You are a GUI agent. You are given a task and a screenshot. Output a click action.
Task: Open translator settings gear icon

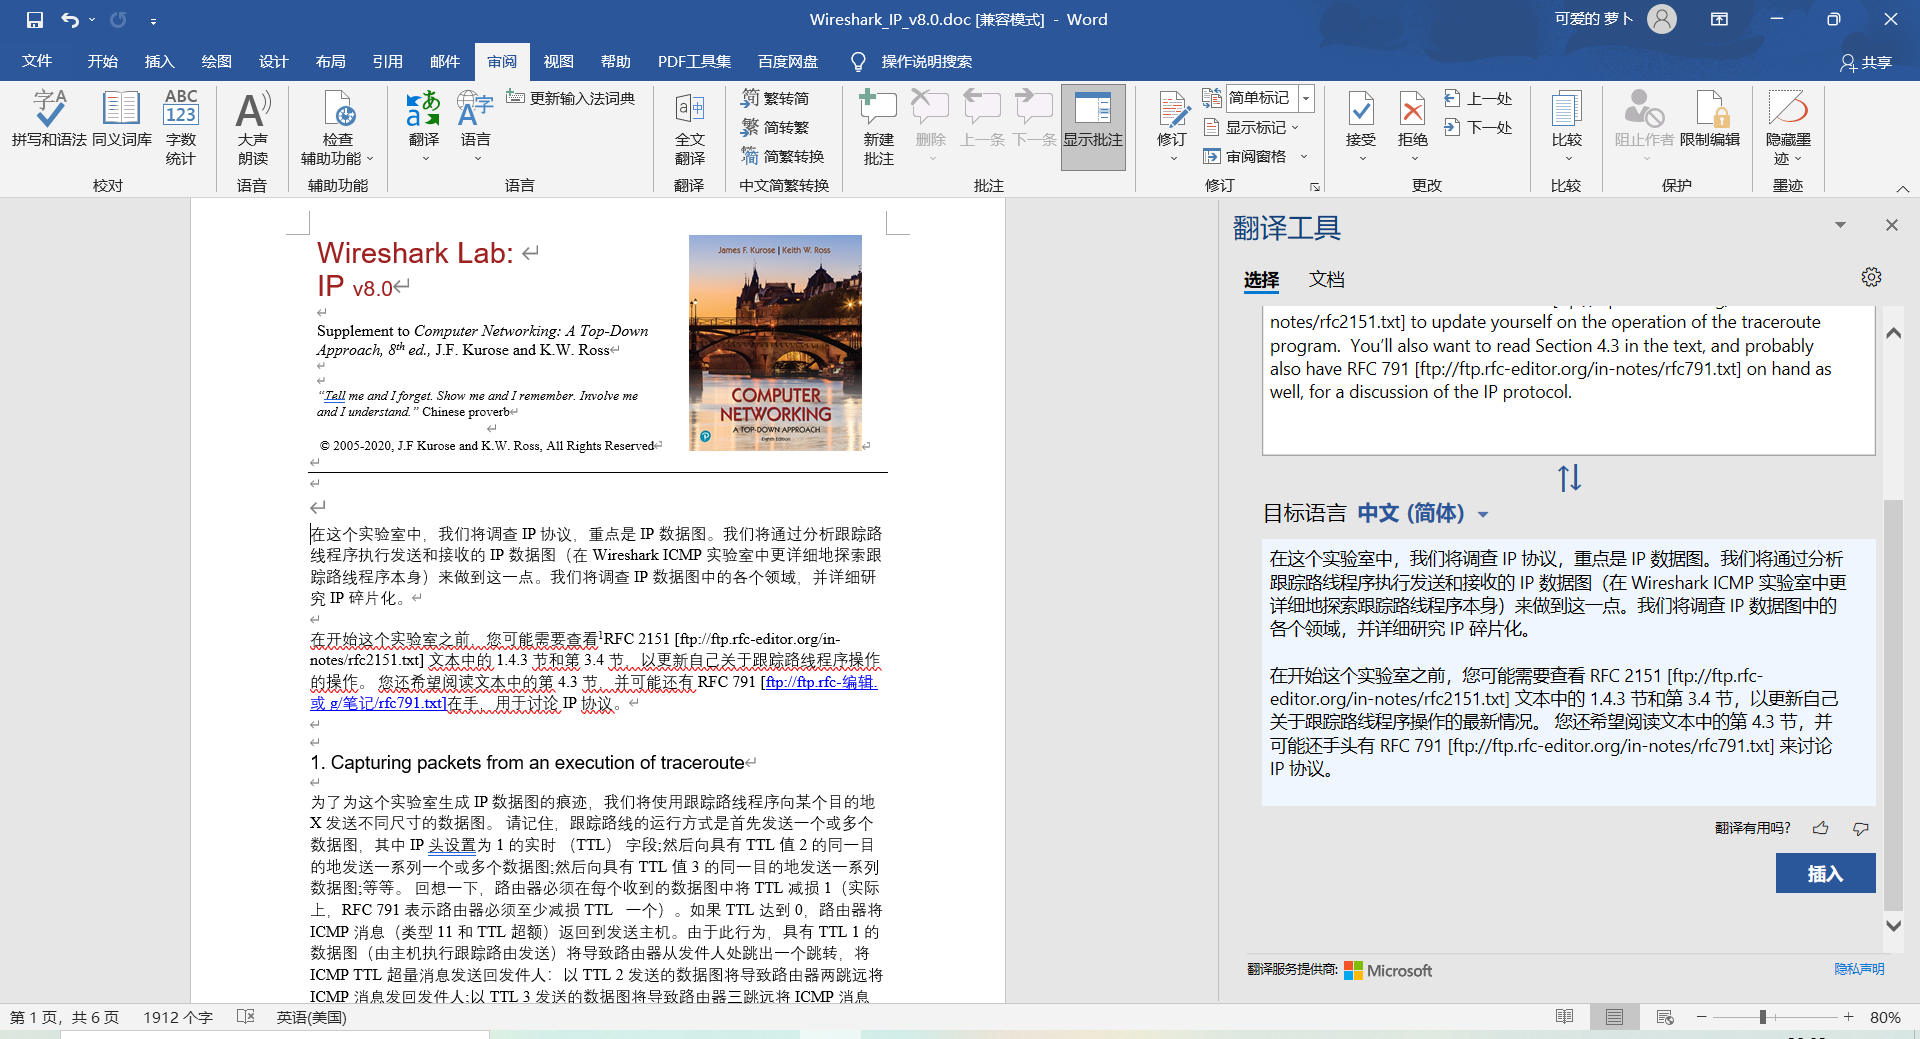[1871, 277]
